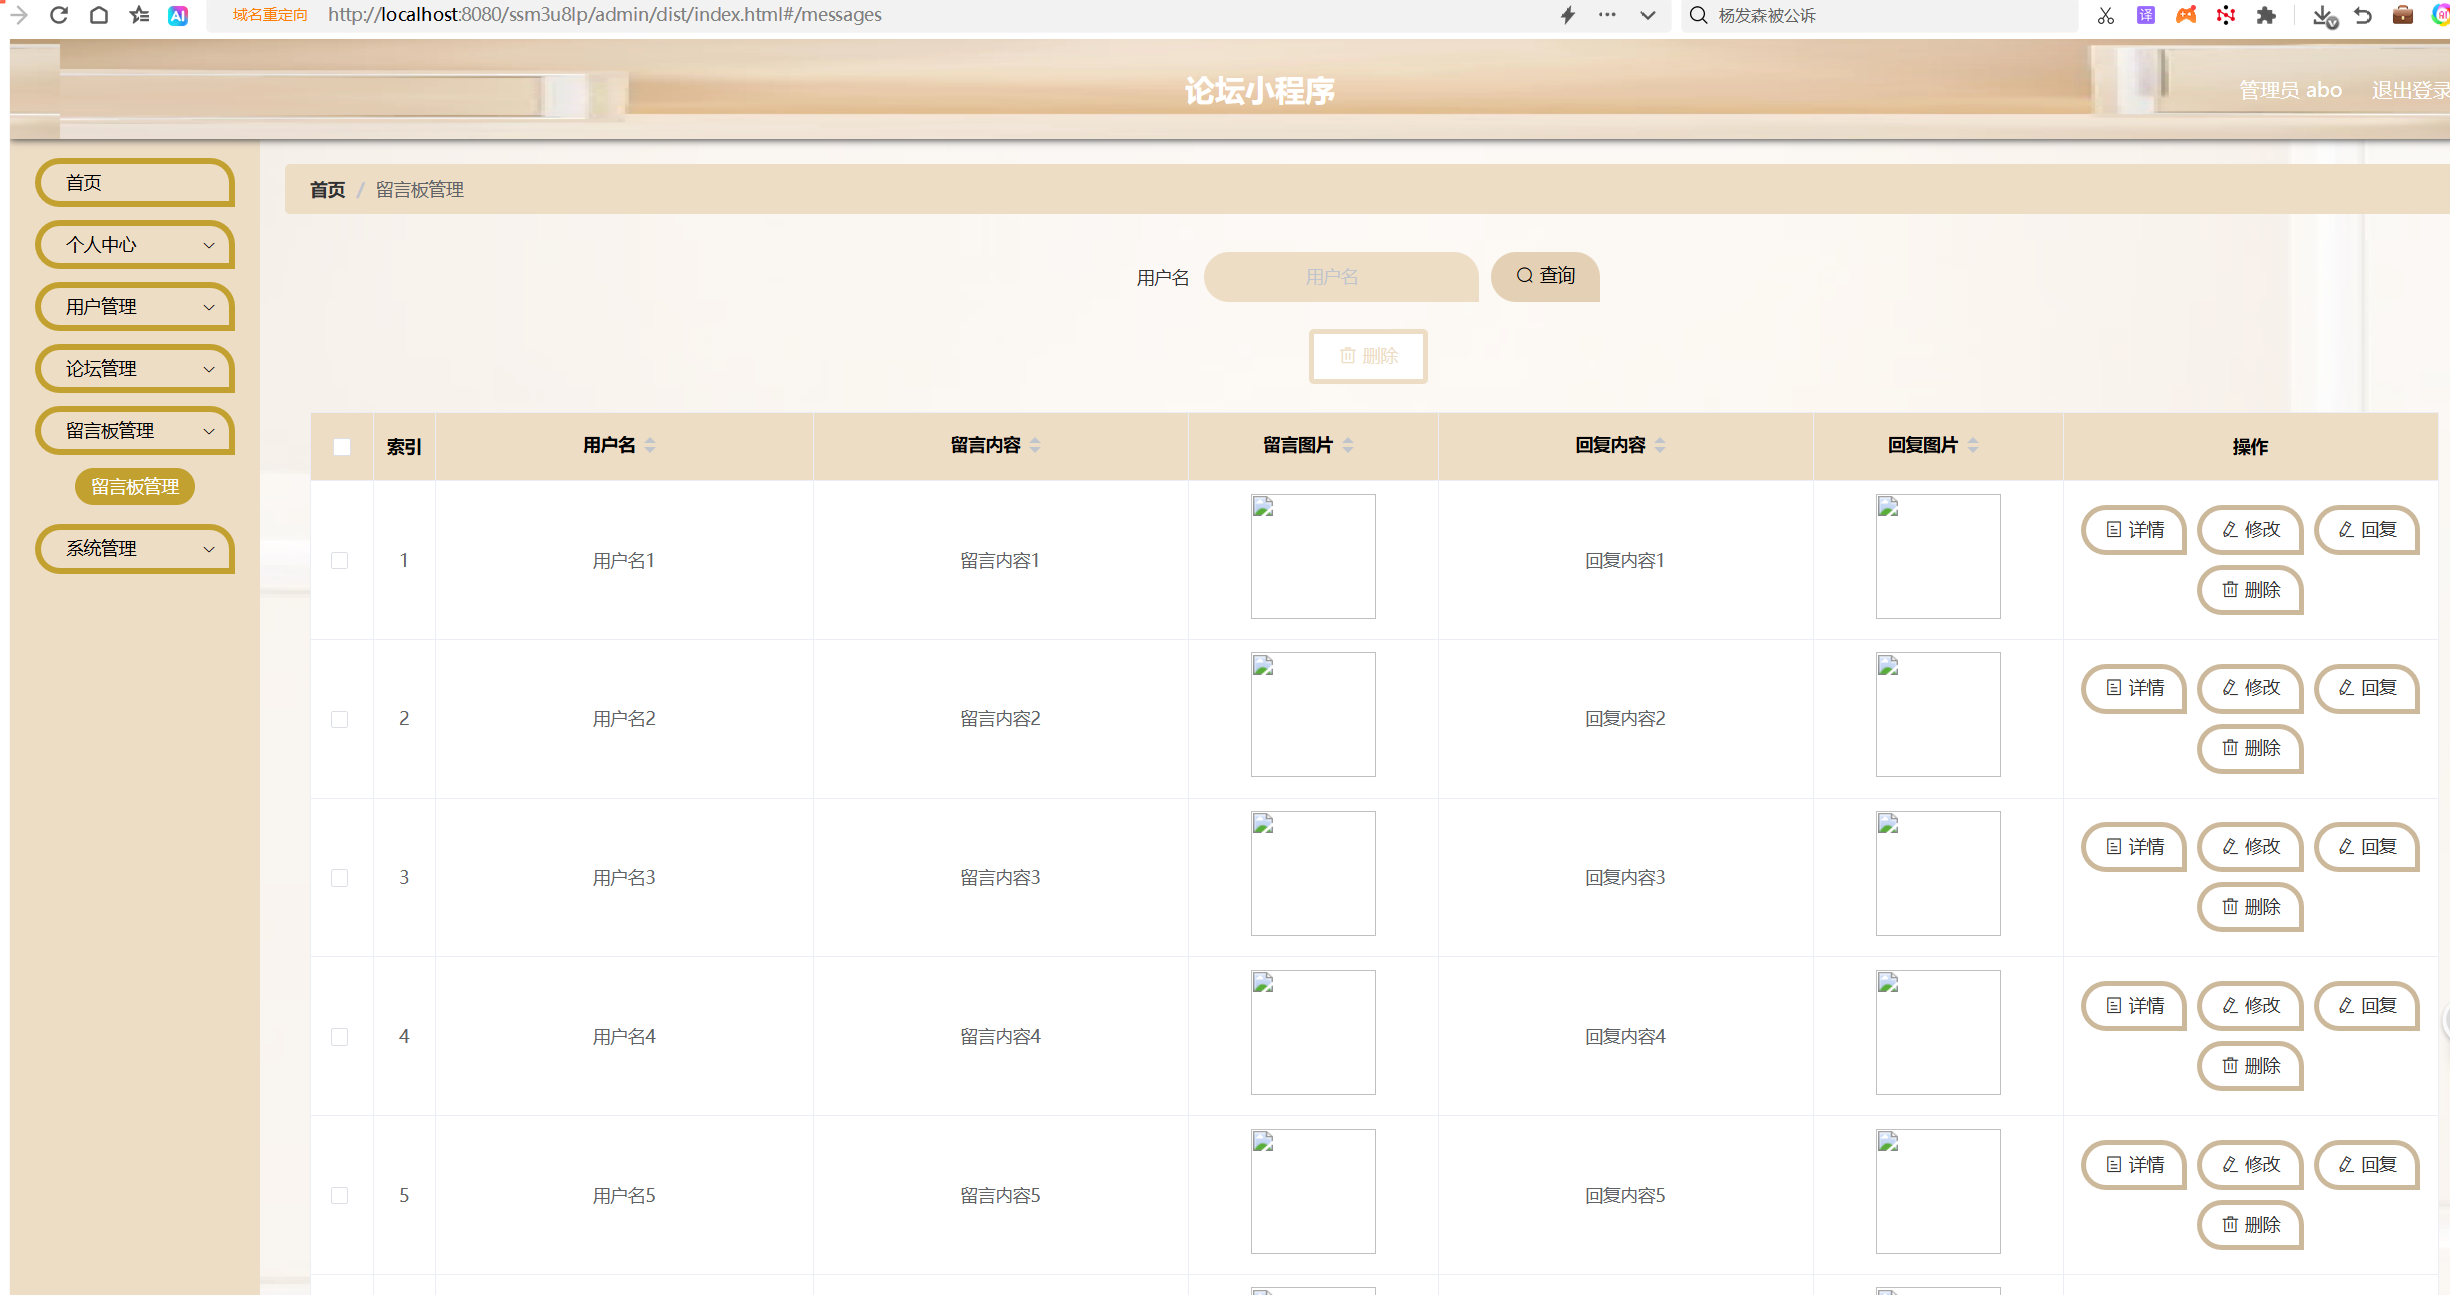2450x1295 pixels.
Task: Sort by the 用户名 column arrows
Action: click(650, 445)
